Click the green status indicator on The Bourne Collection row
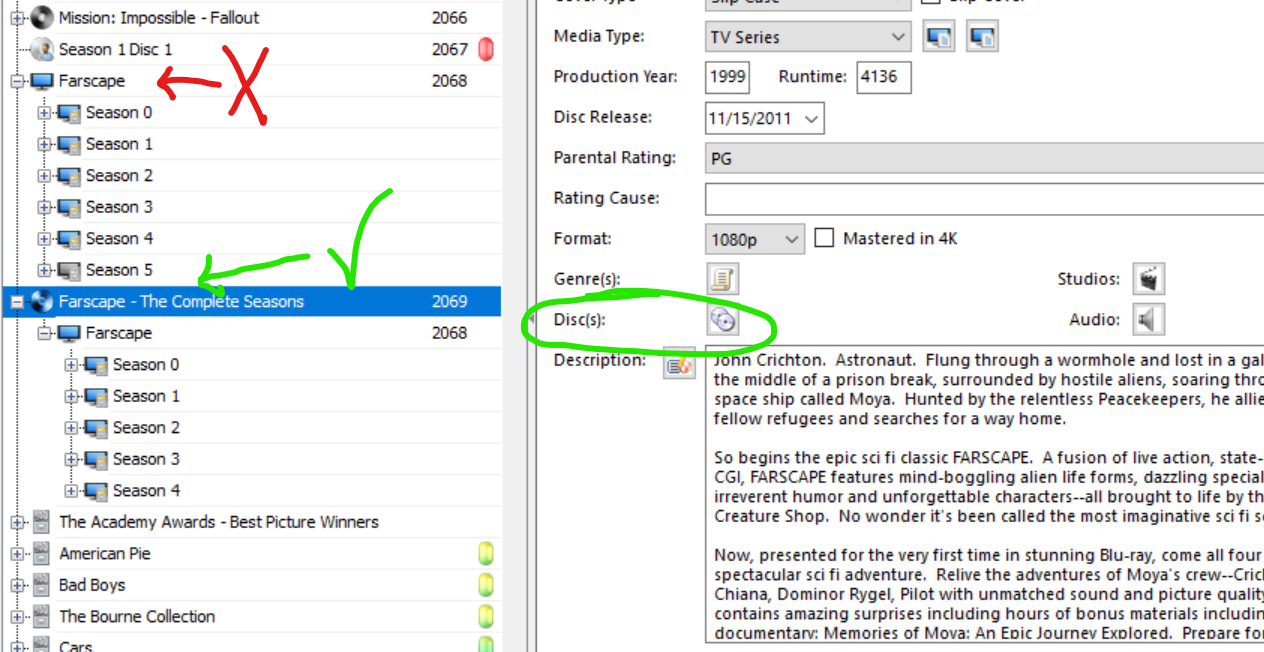Screen dimensions: 1264x652 coord(486,616)
